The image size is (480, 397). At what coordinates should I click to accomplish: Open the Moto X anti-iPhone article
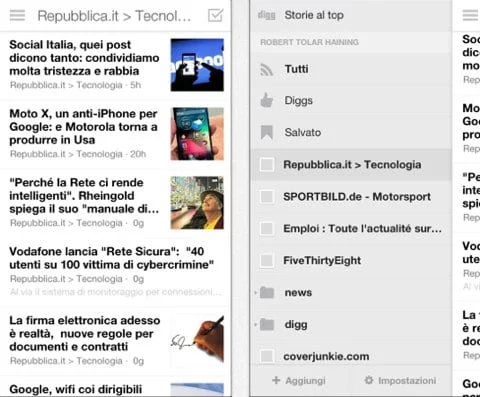tap(83, 127)
